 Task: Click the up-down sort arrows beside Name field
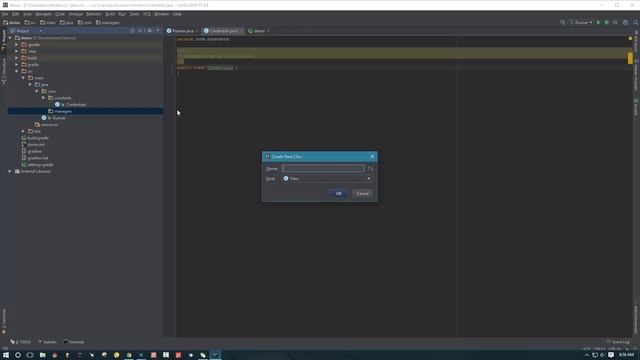pos(371,168)
